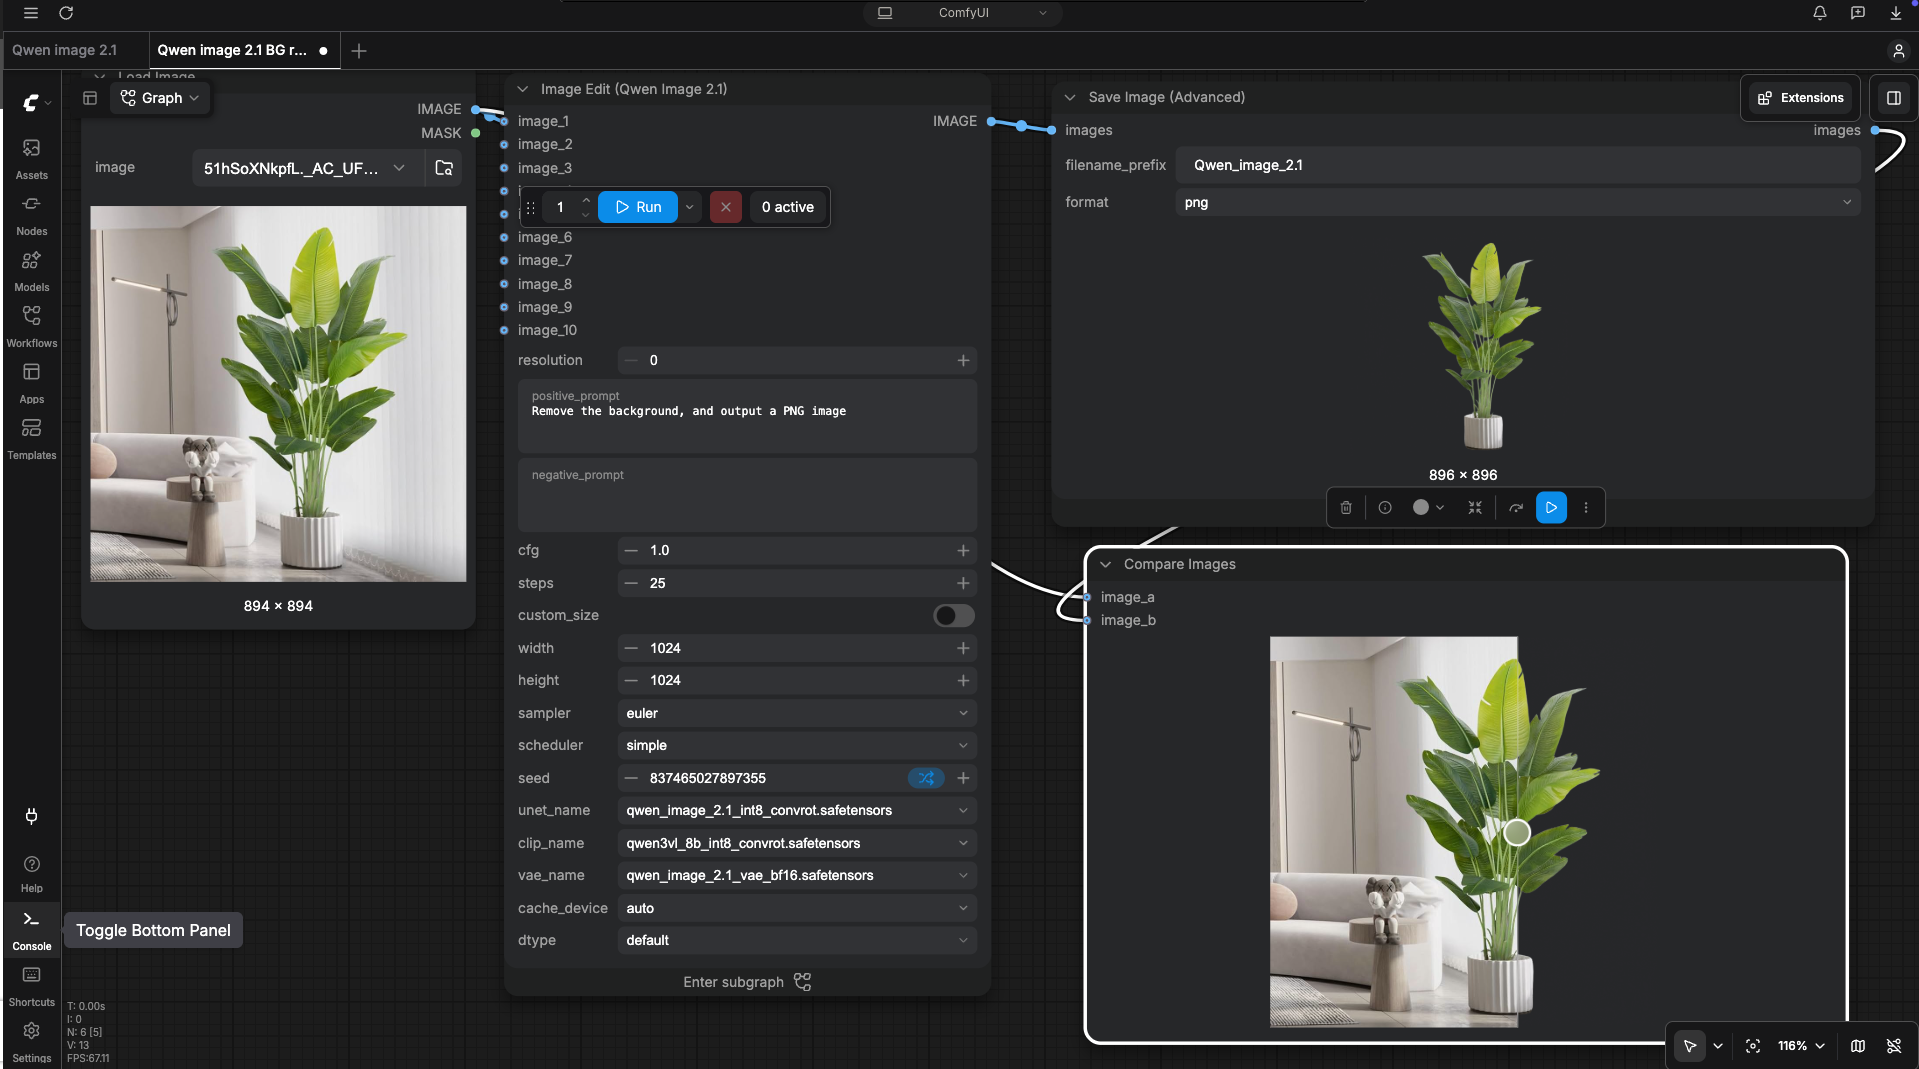
Task: Open the Graph view dropdown
Action: [160, 98]
